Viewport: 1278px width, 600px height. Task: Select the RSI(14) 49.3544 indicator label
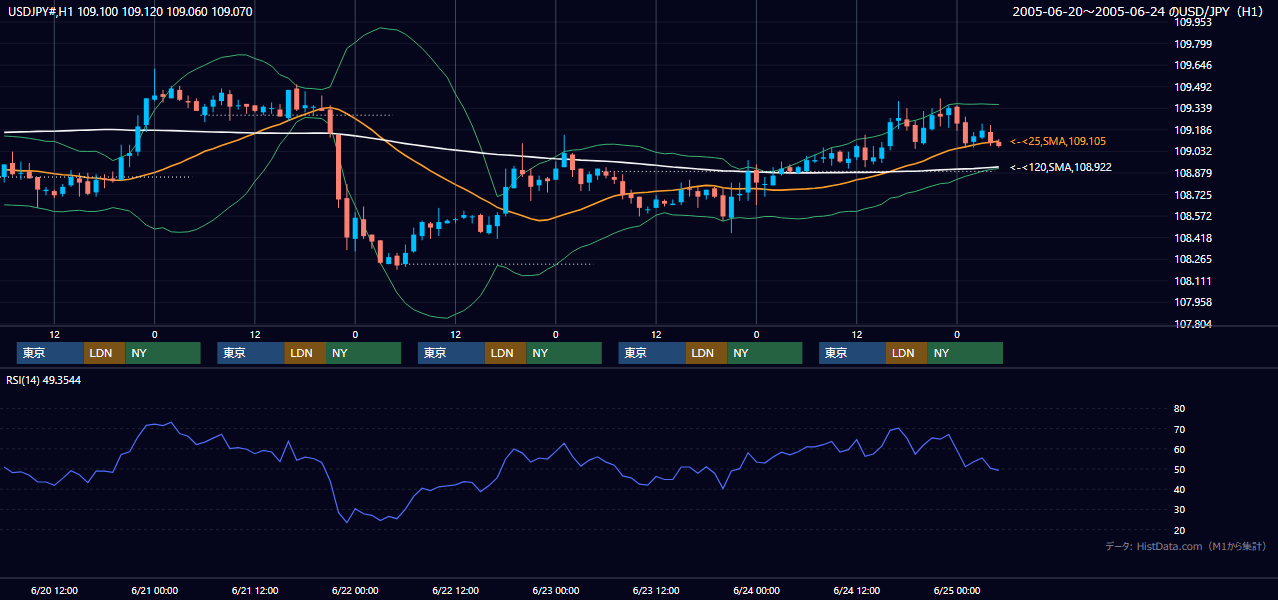(44, 380)
